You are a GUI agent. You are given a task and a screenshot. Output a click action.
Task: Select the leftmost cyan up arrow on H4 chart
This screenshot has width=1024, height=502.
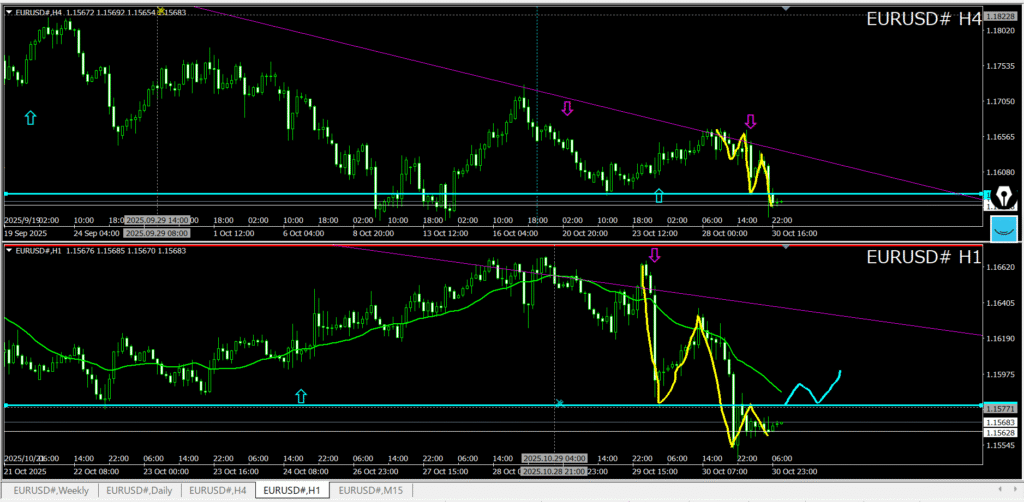[30, 118]
